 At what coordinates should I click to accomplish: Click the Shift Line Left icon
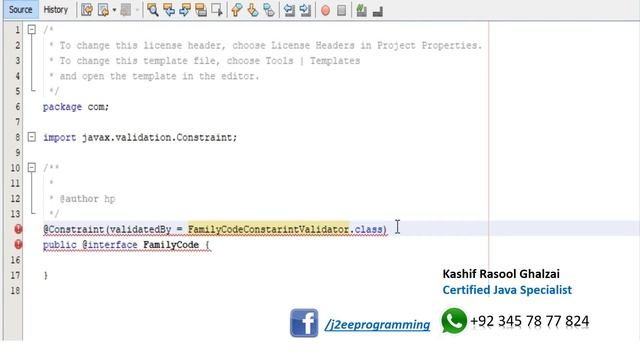[x=289, y=10]
